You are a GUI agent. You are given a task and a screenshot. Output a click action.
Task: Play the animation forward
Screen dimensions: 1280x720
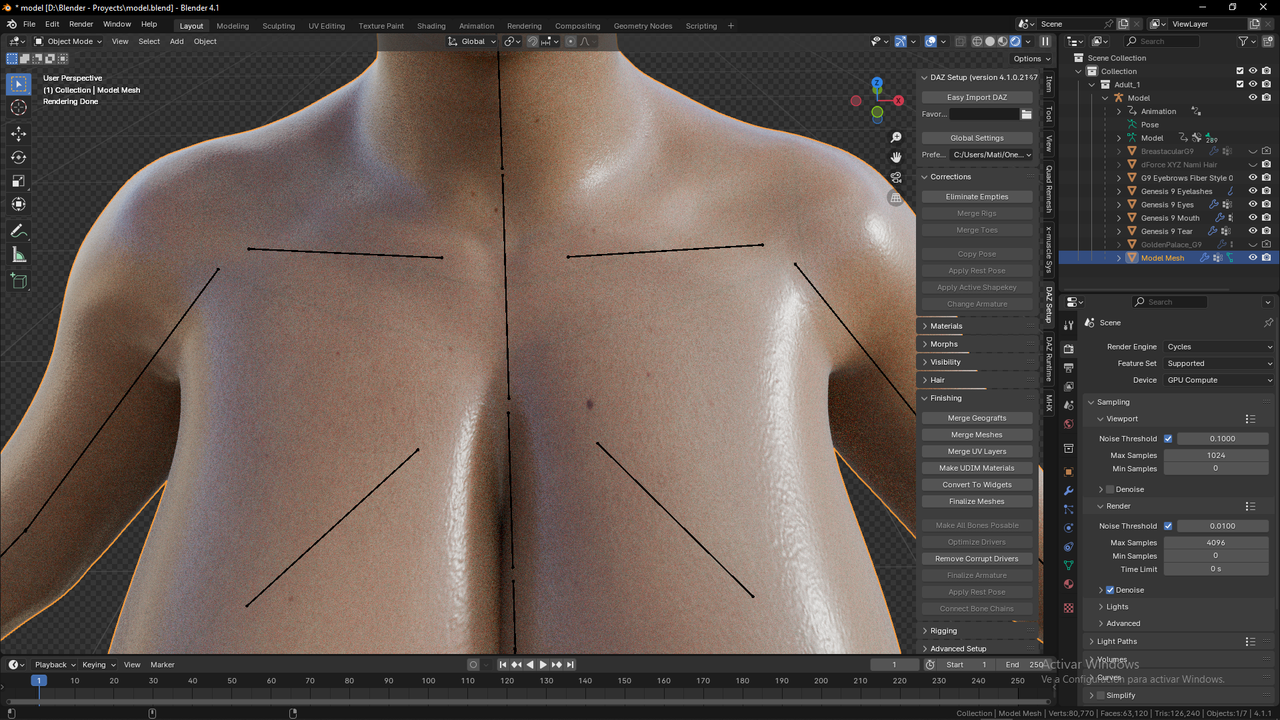(543, 664)
